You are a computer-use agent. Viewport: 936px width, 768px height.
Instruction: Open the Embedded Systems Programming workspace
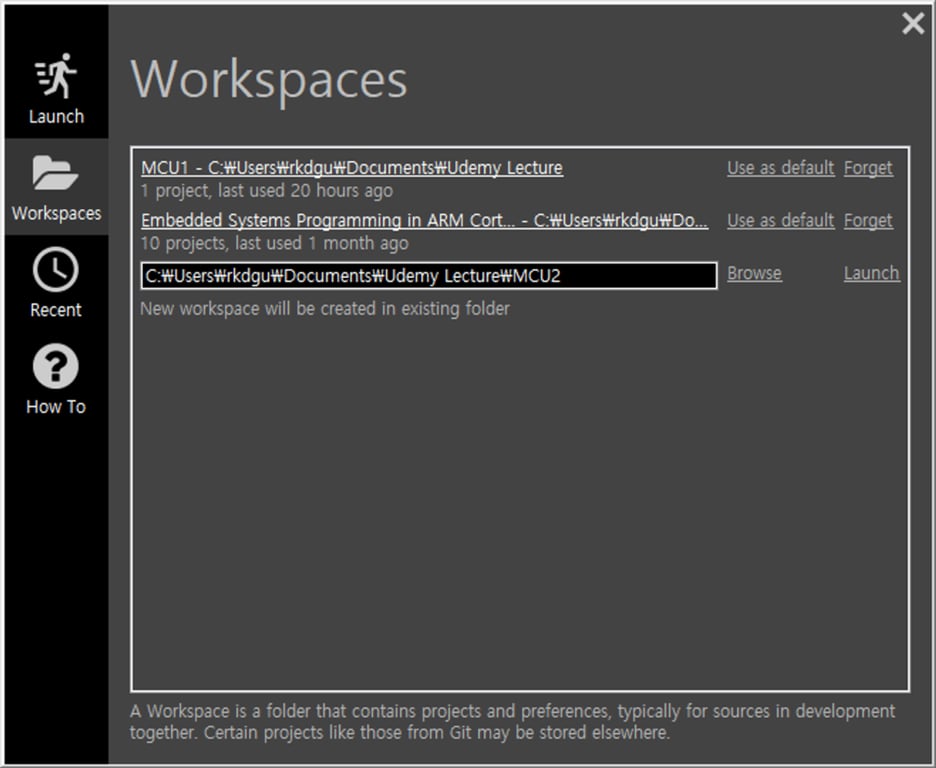pyautogui.click(x=423, y=220)
